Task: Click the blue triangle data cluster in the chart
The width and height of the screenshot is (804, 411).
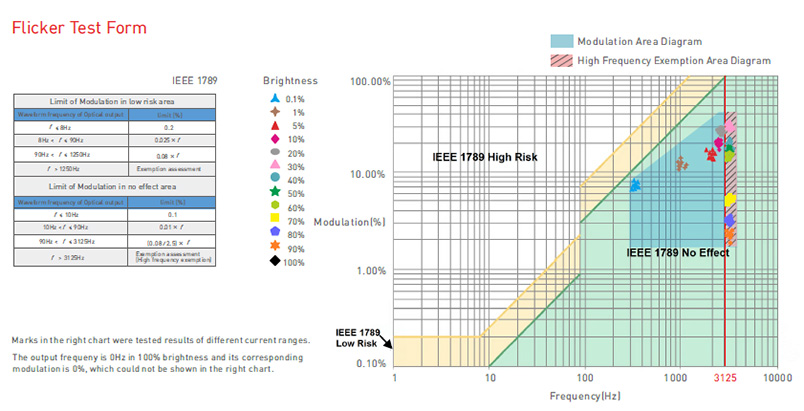Action: click(635, 185)
